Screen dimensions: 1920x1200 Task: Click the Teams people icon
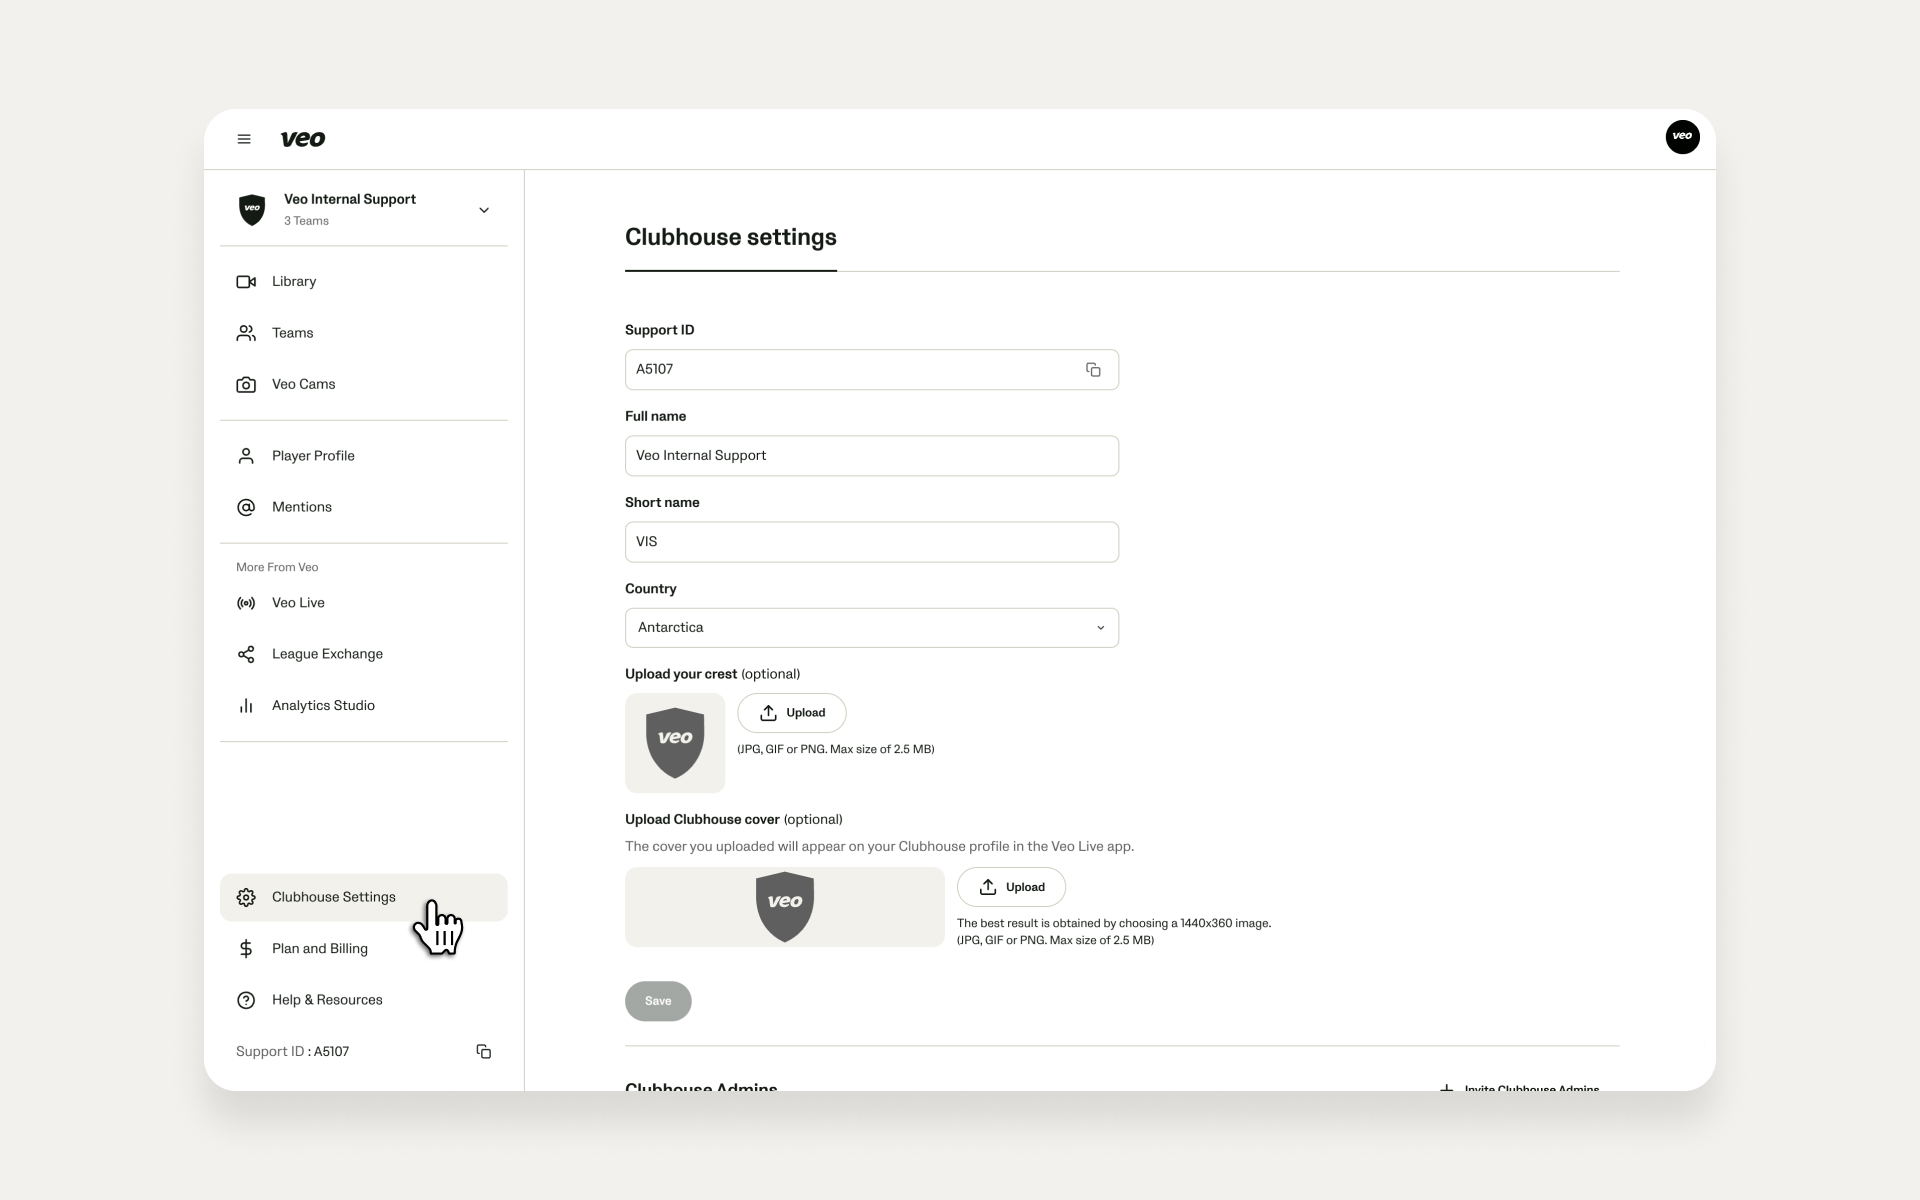246,333
